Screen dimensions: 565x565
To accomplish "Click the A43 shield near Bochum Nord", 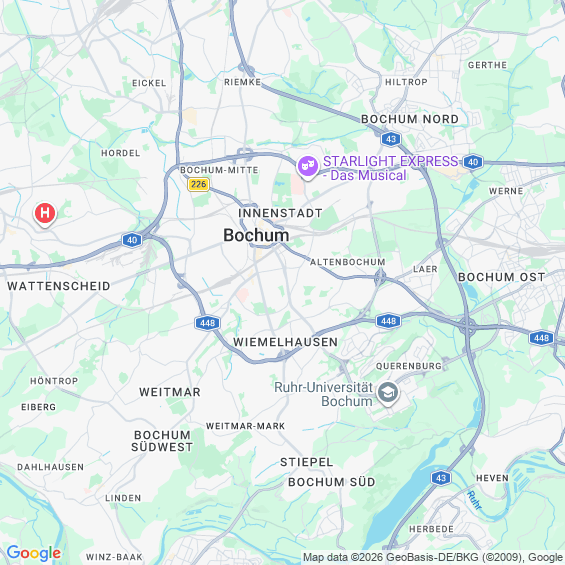I will click(x=391, y=139).
